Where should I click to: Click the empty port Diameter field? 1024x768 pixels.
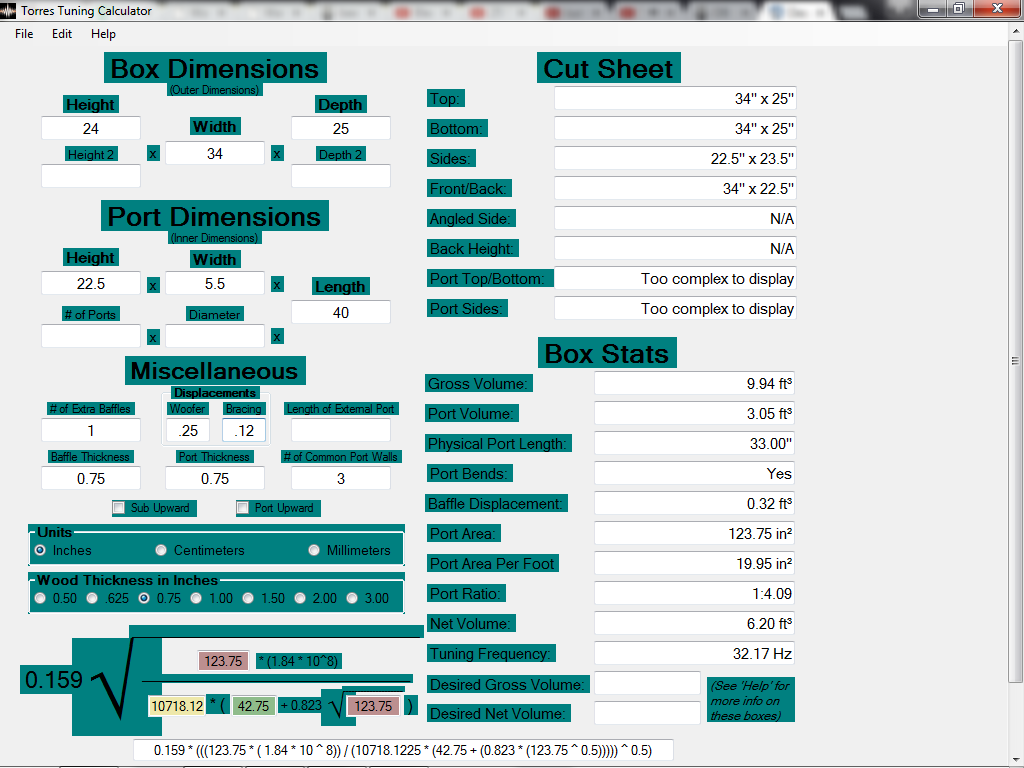pyautogui.click(x=215, y=336)
